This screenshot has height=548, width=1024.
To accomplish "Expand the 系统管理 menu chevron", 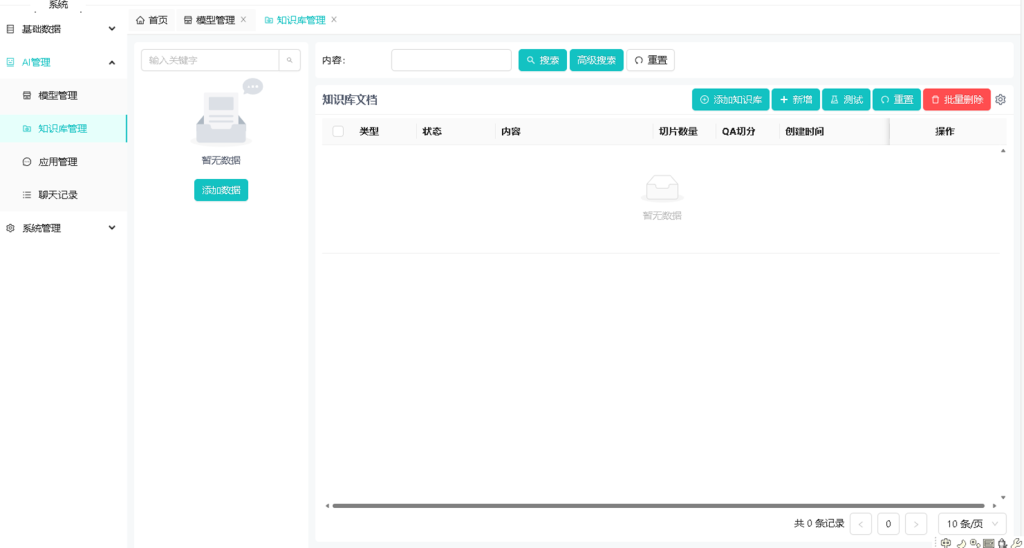I will coord(112,228).
